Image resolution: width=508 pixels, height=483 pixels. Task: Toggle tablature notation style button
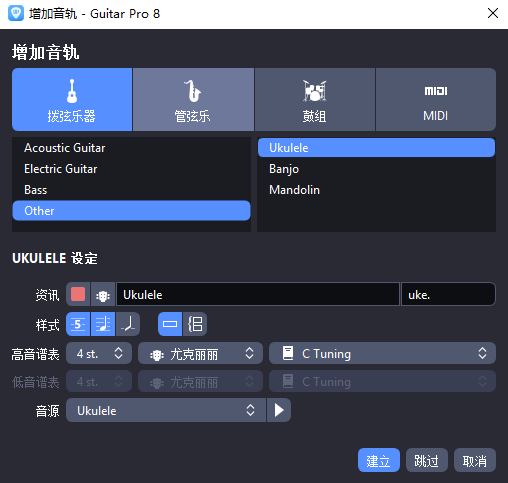click(78, 324)
